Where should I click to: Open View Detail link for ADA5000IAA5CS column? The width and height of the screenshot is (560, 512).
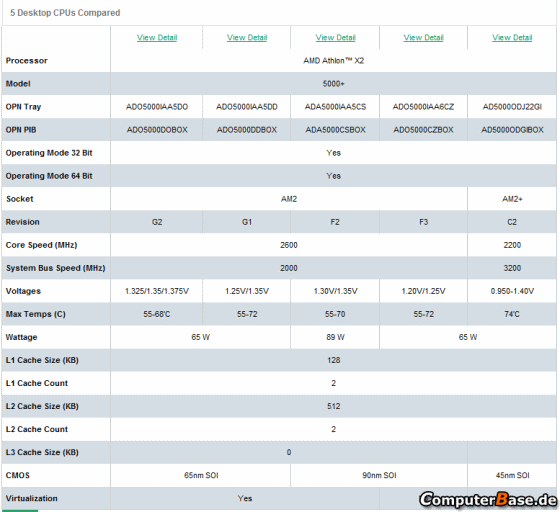(x=335, y=37)
